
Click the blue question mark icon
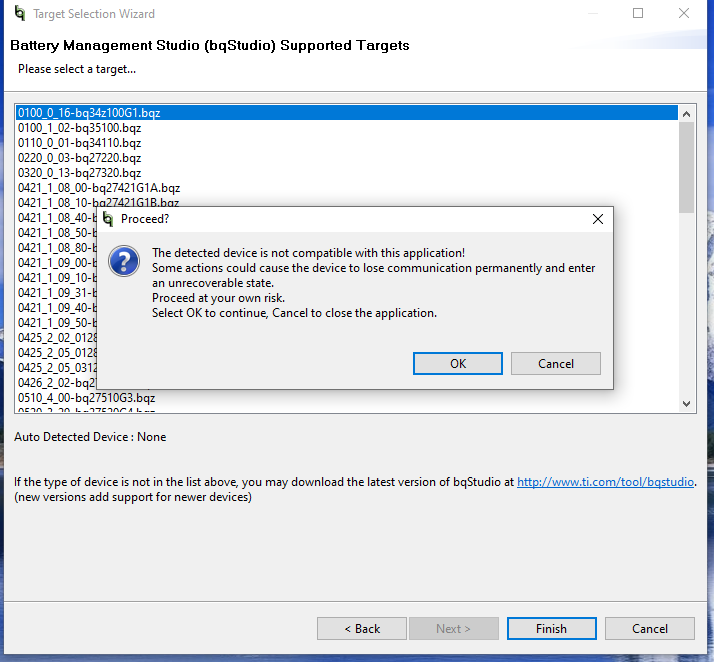click(124, 261)
